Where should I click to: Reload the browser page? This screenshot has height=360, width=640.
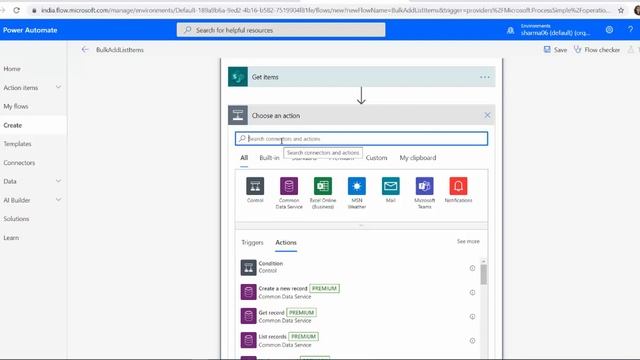point(16,10)
